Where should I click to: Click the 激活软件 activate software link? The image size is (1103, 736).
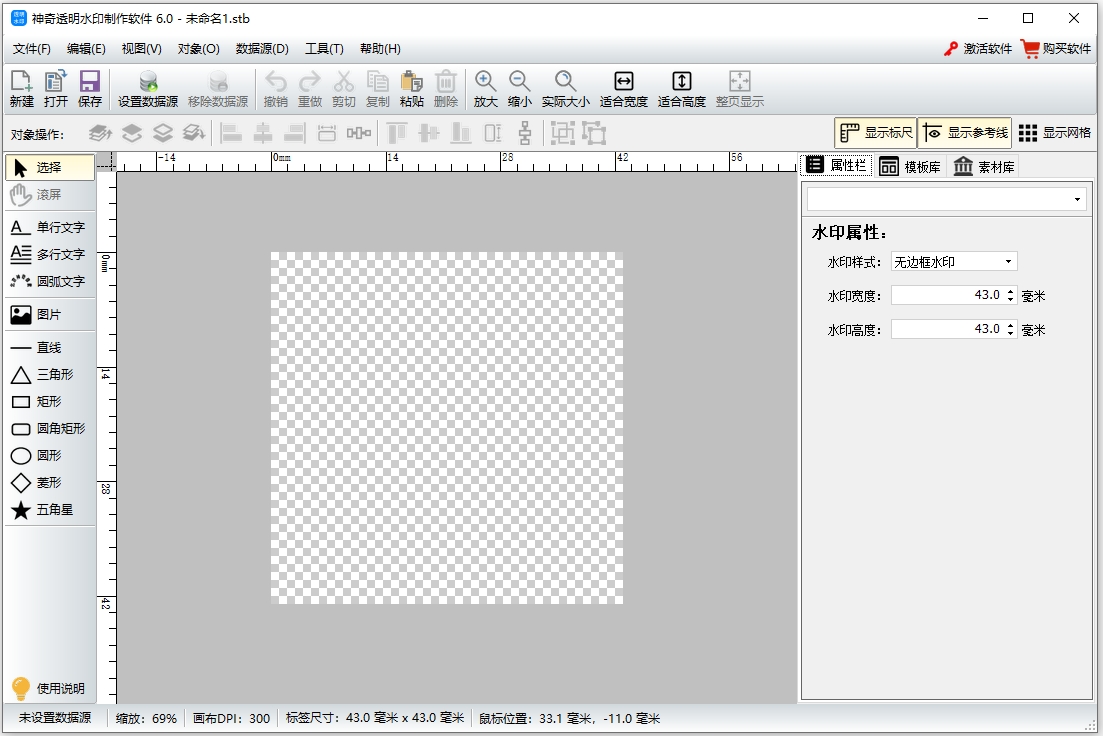coord(978,49)
